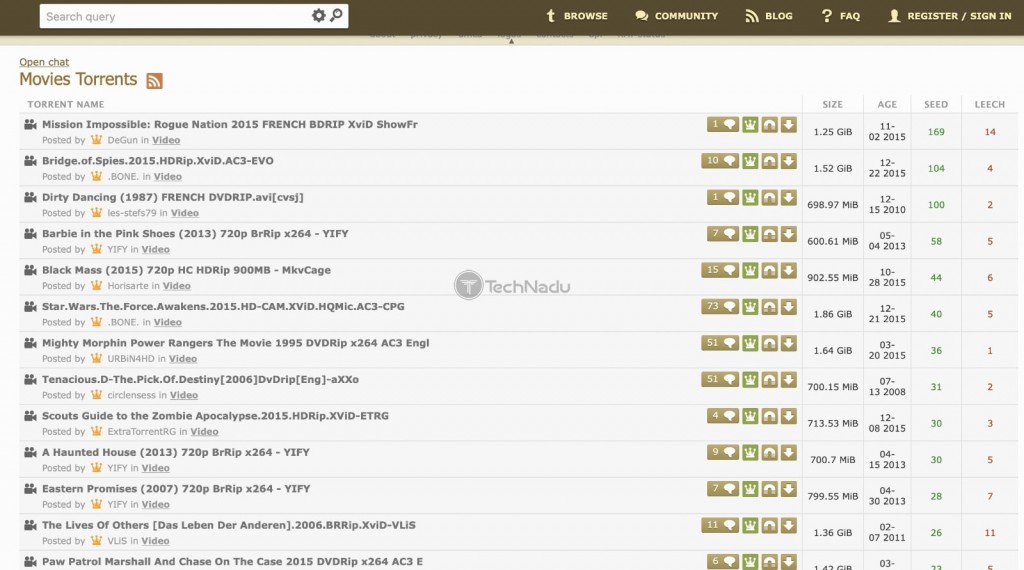The width and height of the screenshot is (1024, 570).
Task: Open uploader circlensess profile
Action: tap(131, 396)
